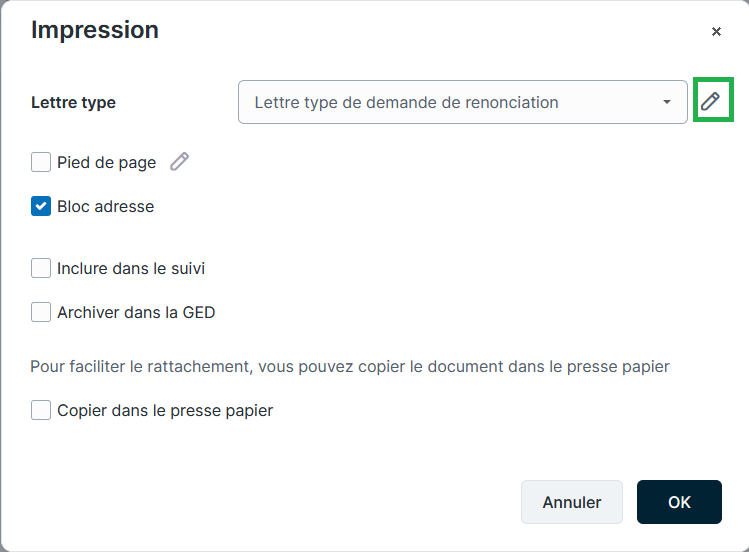Enable the Copier dans le presse papier checkbox
The image size is (749, 552).
coord(41,410)
